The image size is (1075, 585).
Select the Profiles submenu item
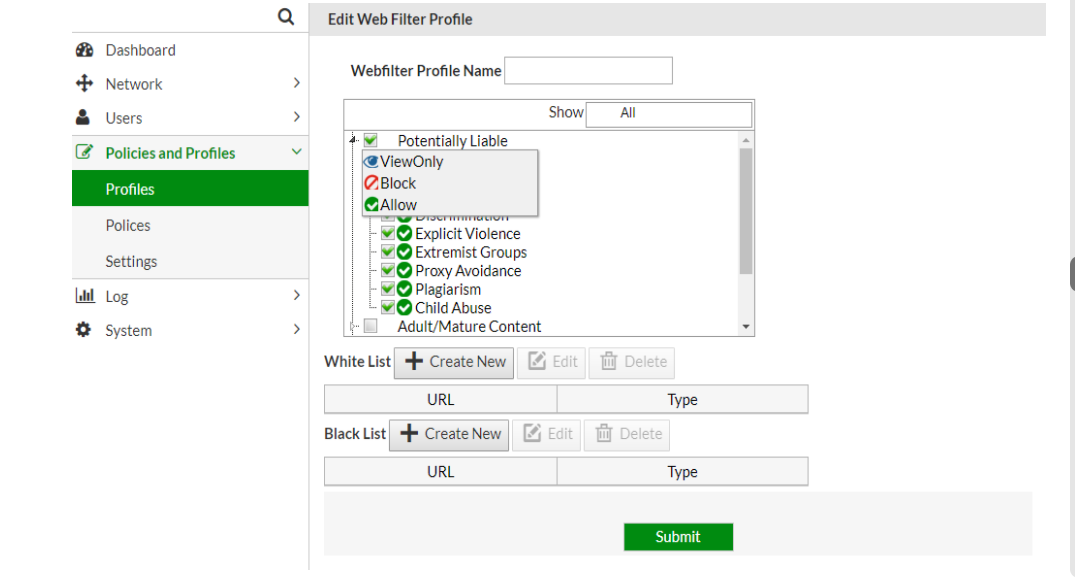pos(190,189)
